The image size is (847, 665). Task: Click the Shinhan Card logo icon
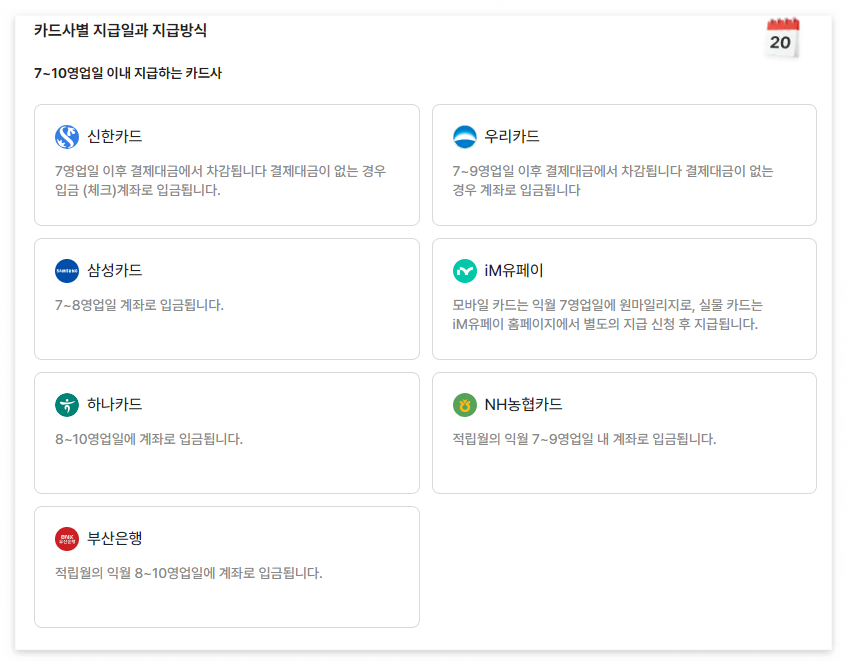pos(64,133)
